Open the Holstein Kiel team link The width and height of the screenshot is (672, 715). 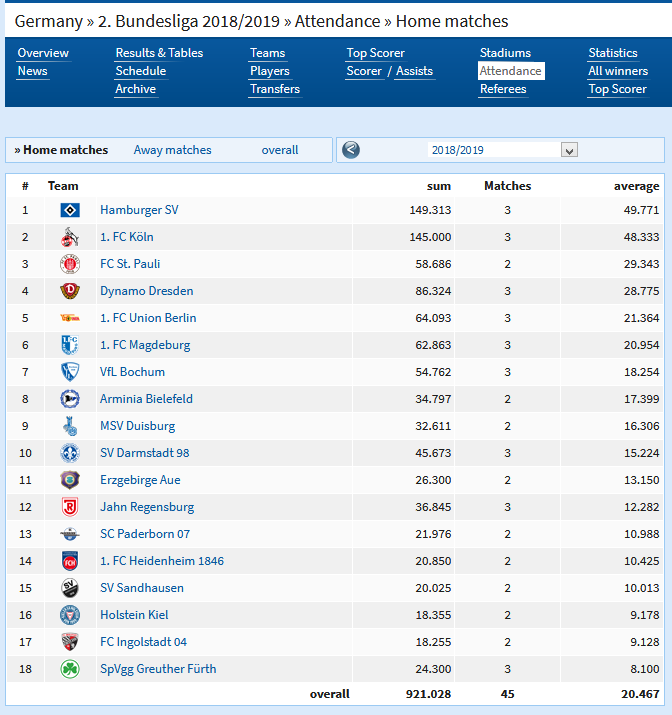[x=134, y=615]
